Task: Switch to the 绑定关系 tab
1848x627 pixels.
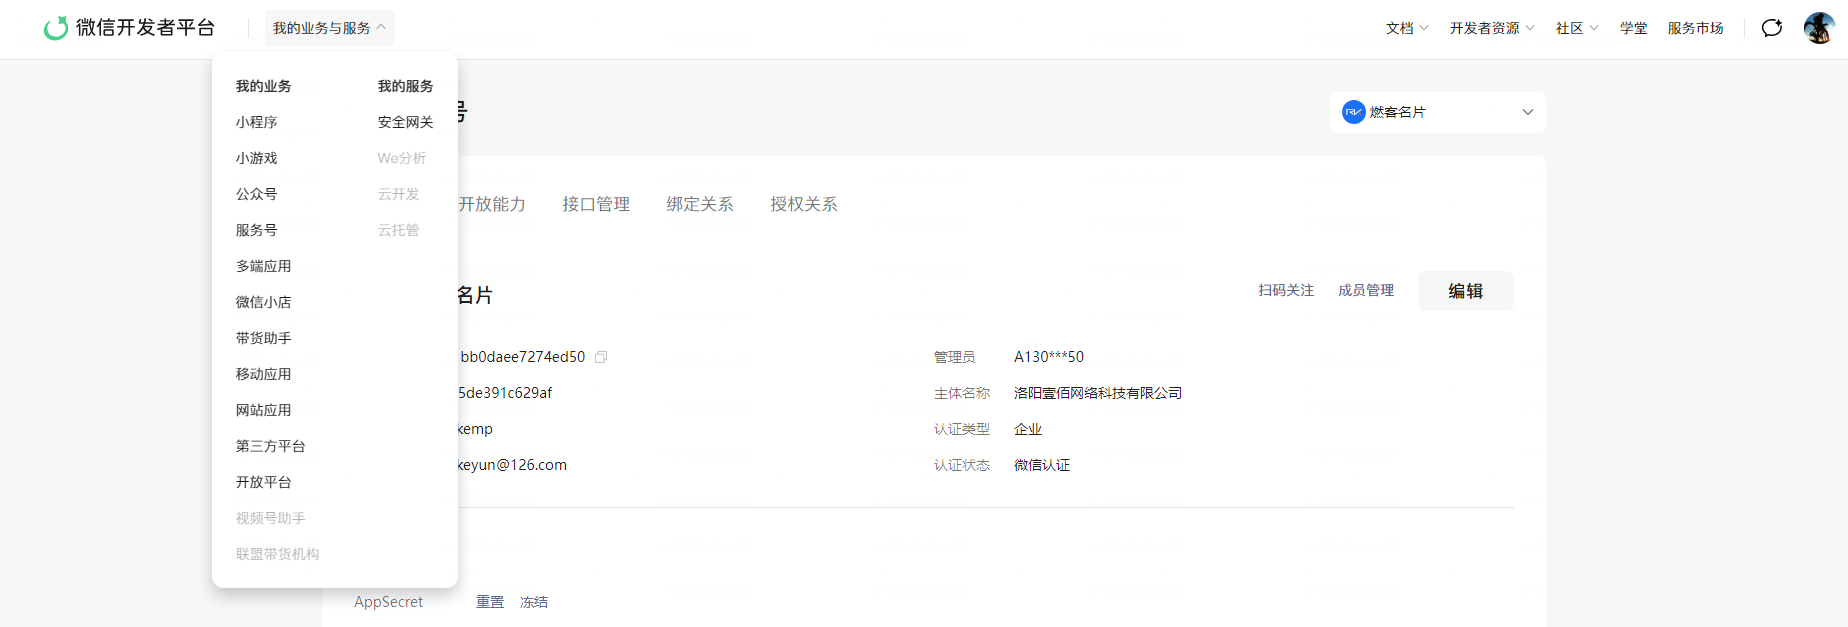Action: tap(700, 204)
